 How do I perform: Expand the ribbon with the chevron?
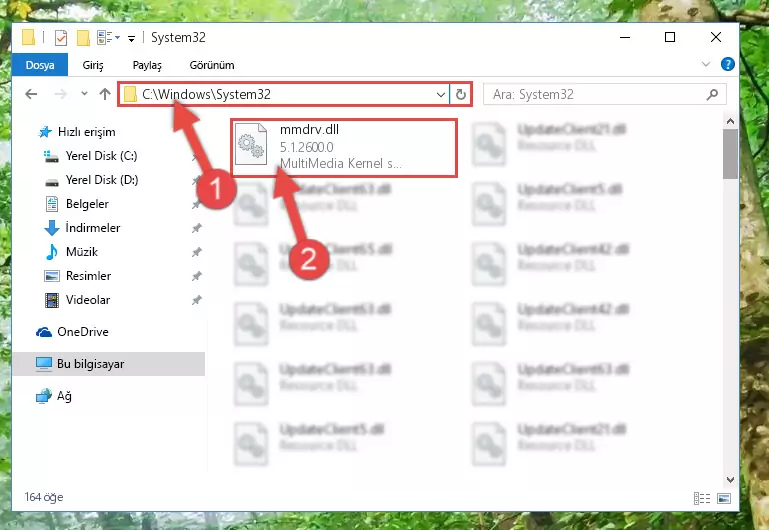pos(706,64)
